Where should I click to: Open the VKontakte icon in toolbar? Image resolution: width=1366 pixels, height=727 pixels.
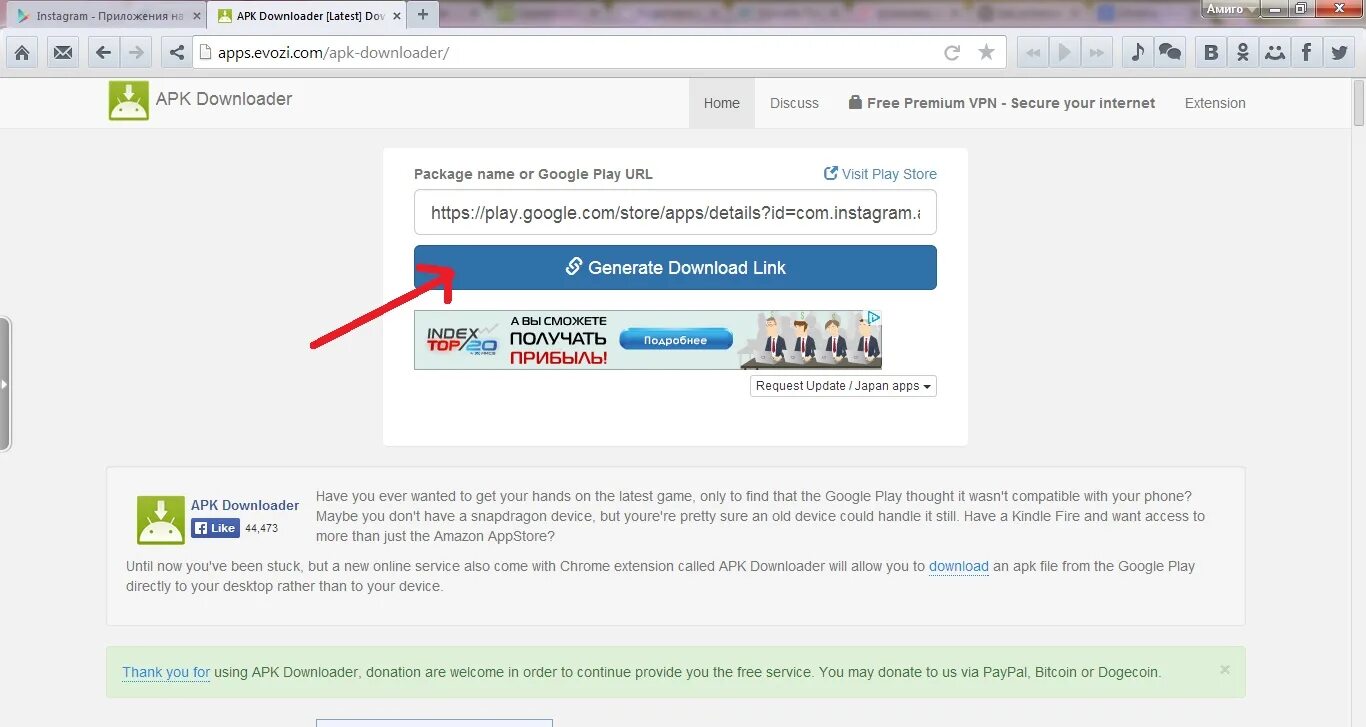1211,53
